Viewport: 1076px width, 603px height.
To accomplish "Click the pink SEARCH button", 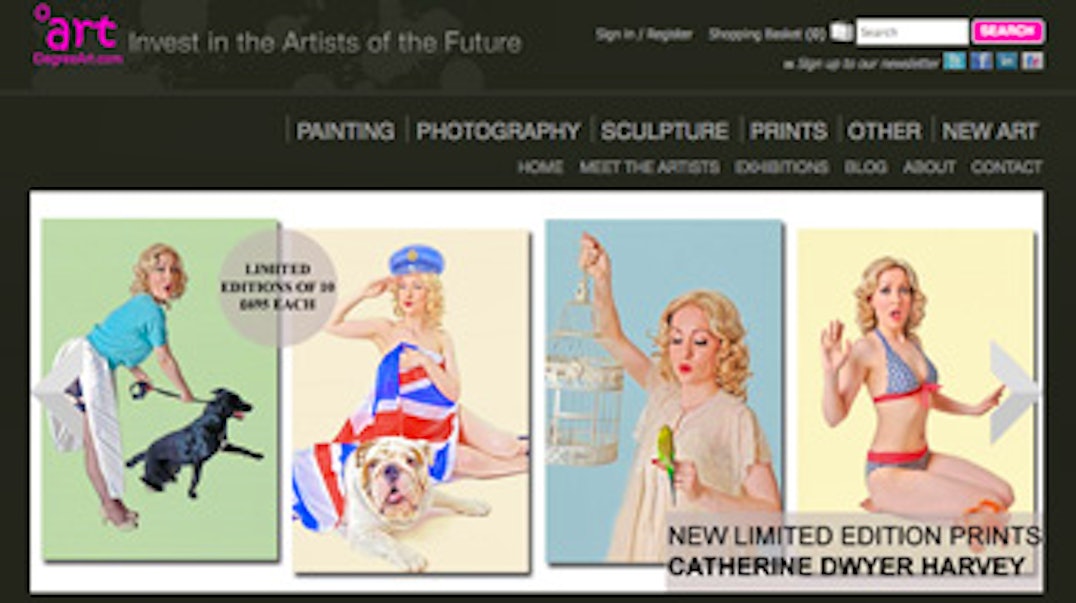I will pos(1007,32).
